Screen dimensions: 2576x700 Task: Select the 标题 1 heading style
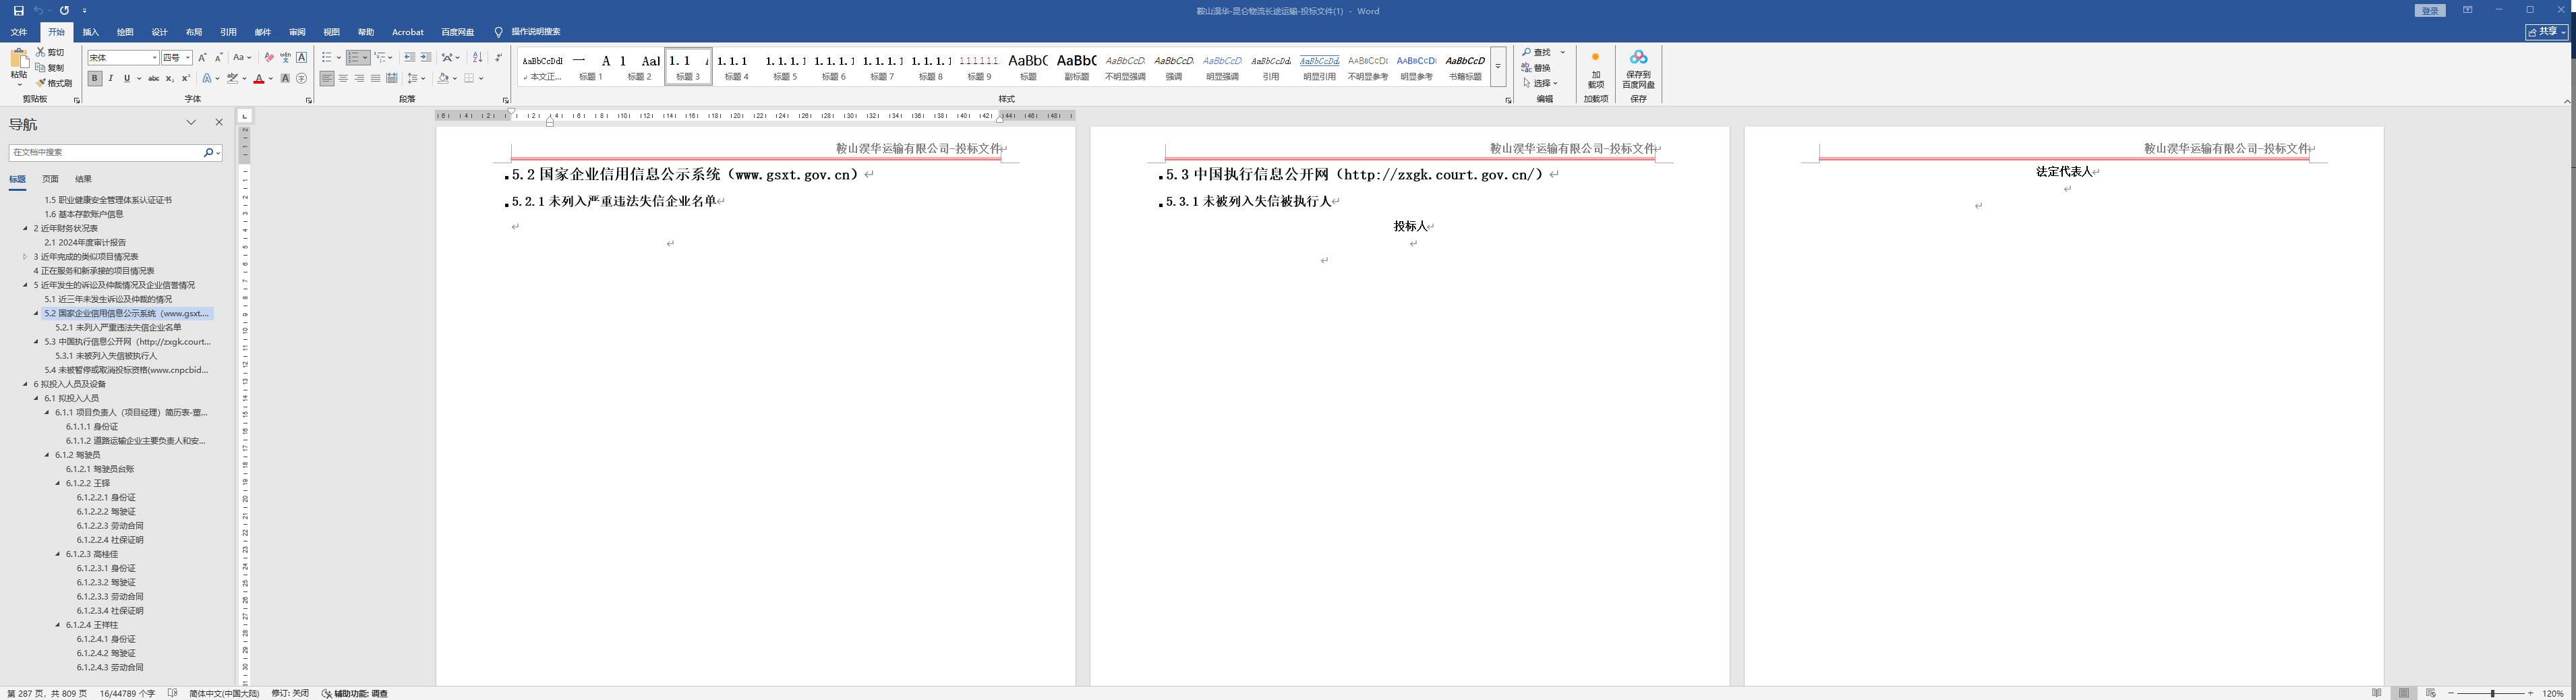[591, 67]
